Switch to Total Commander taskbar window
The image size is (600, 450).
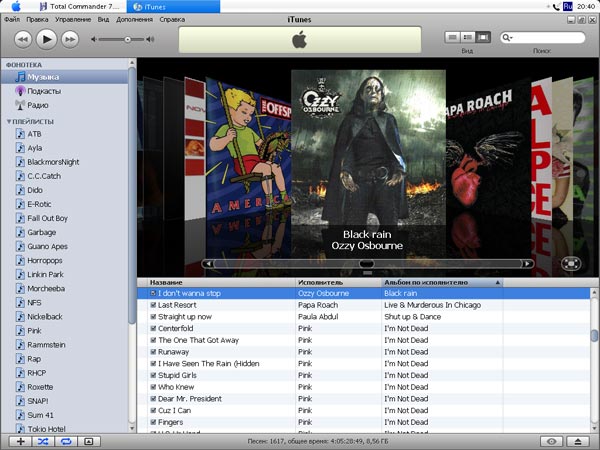pyautogui.click(x=80, y=6)
